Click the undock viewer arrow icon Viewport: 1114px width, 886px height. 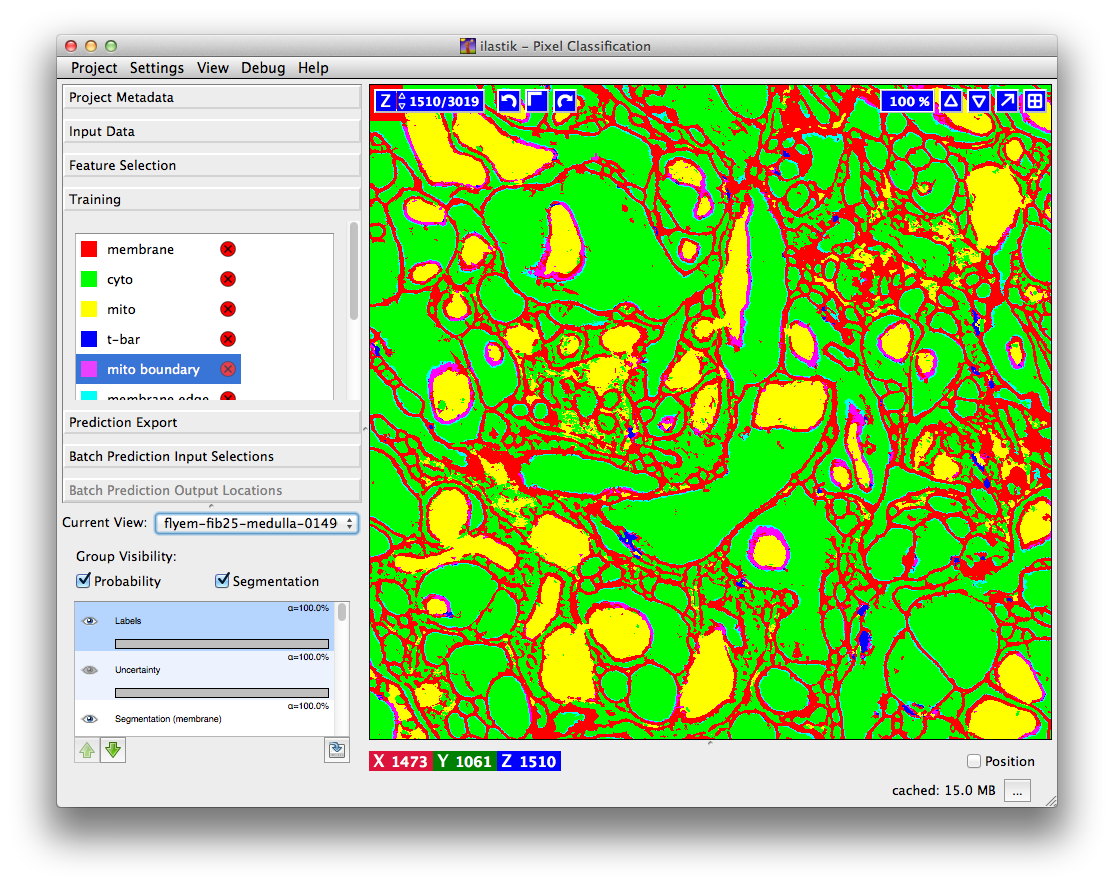[1007, 101]
